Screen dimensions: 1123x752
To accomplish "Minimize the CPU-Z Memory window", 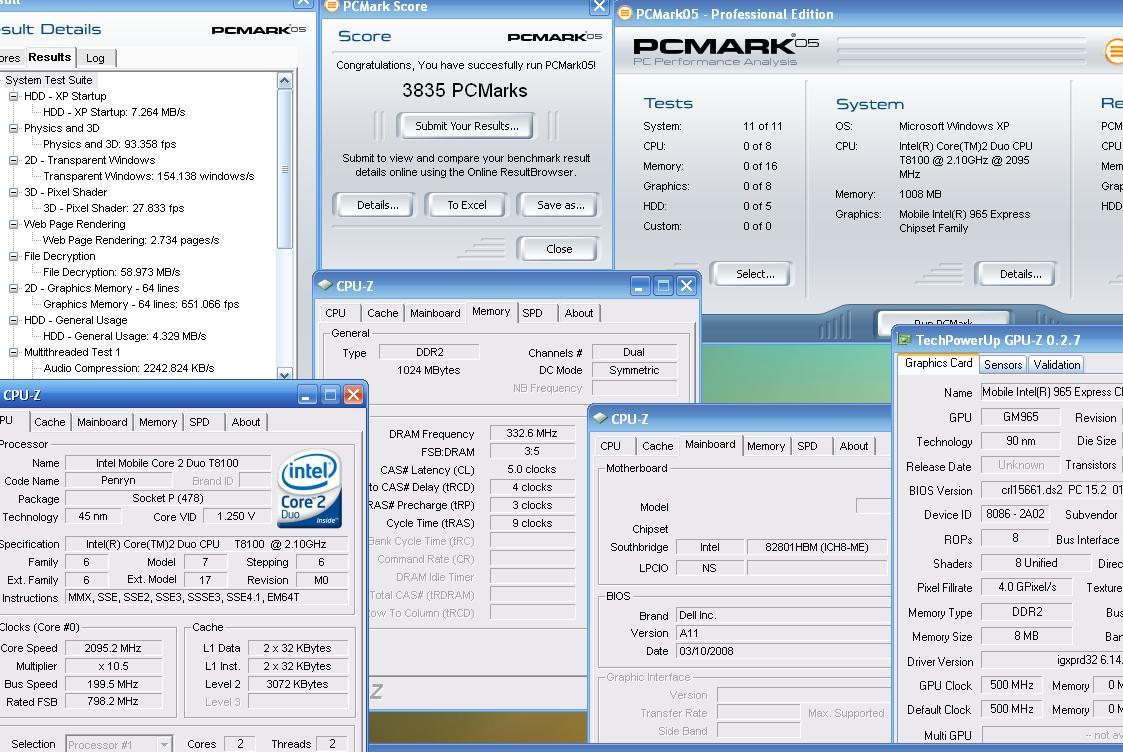I will (640, 286).
